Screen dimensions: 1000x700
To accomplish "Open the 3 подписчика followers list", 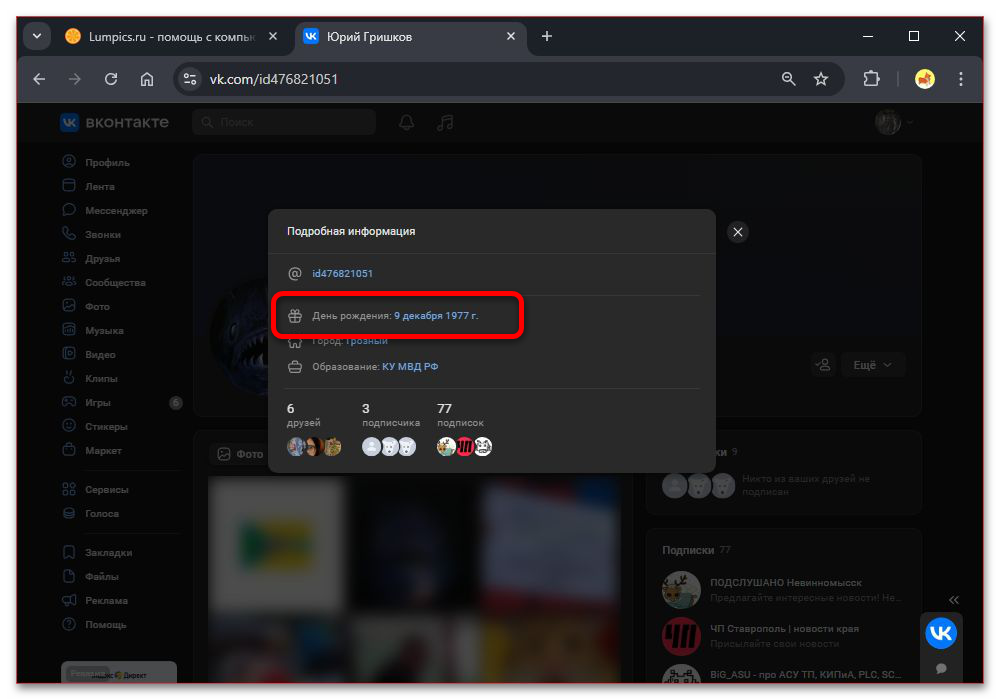I will pyautogui.click(x=391, y=431).
